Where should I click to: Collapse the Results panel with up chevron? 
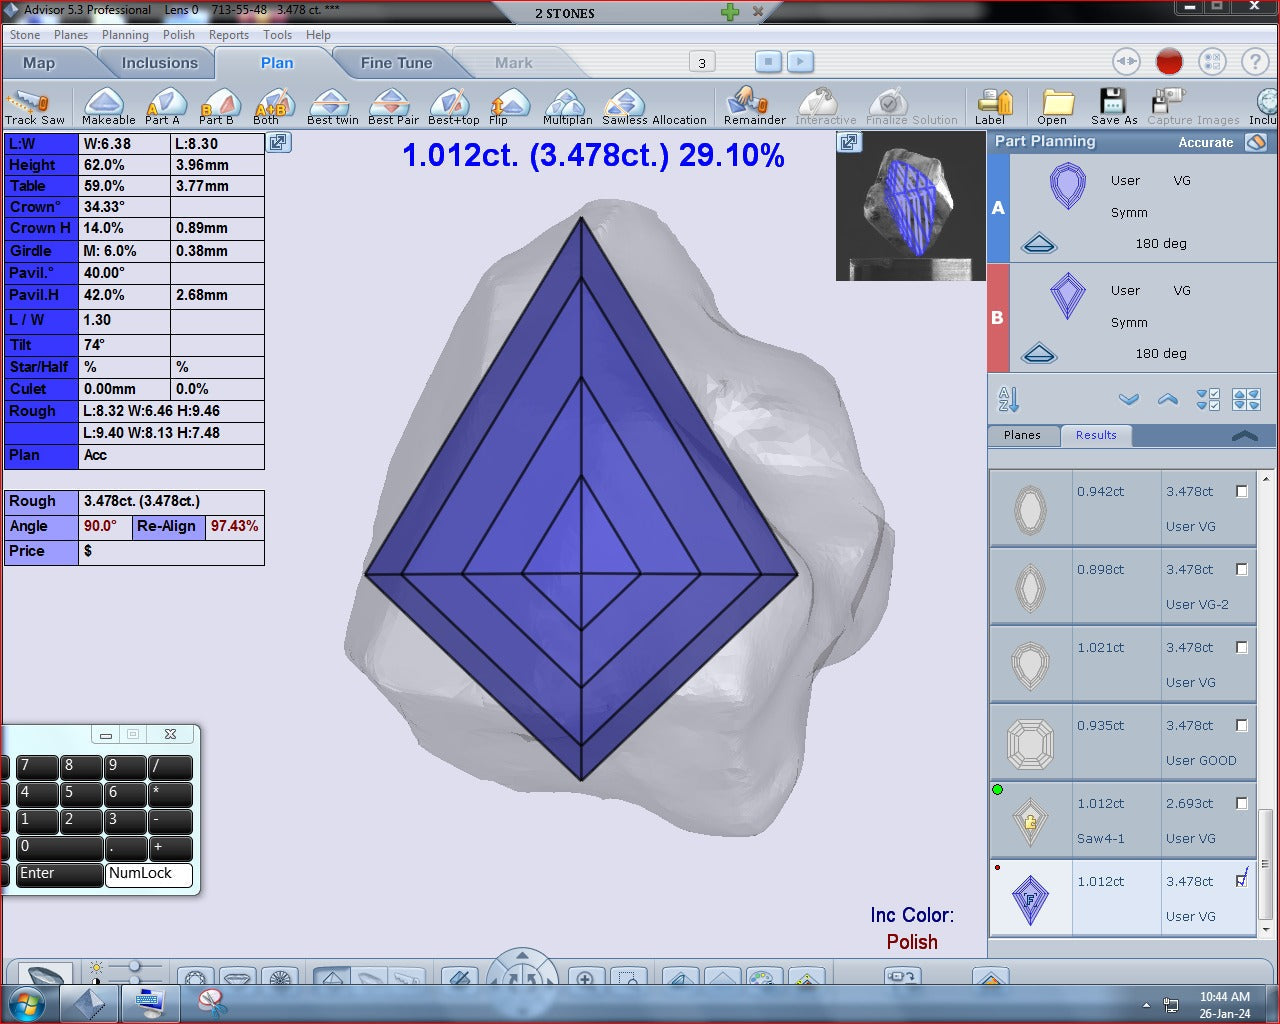pyautogui.click(x=1244, y=435)
